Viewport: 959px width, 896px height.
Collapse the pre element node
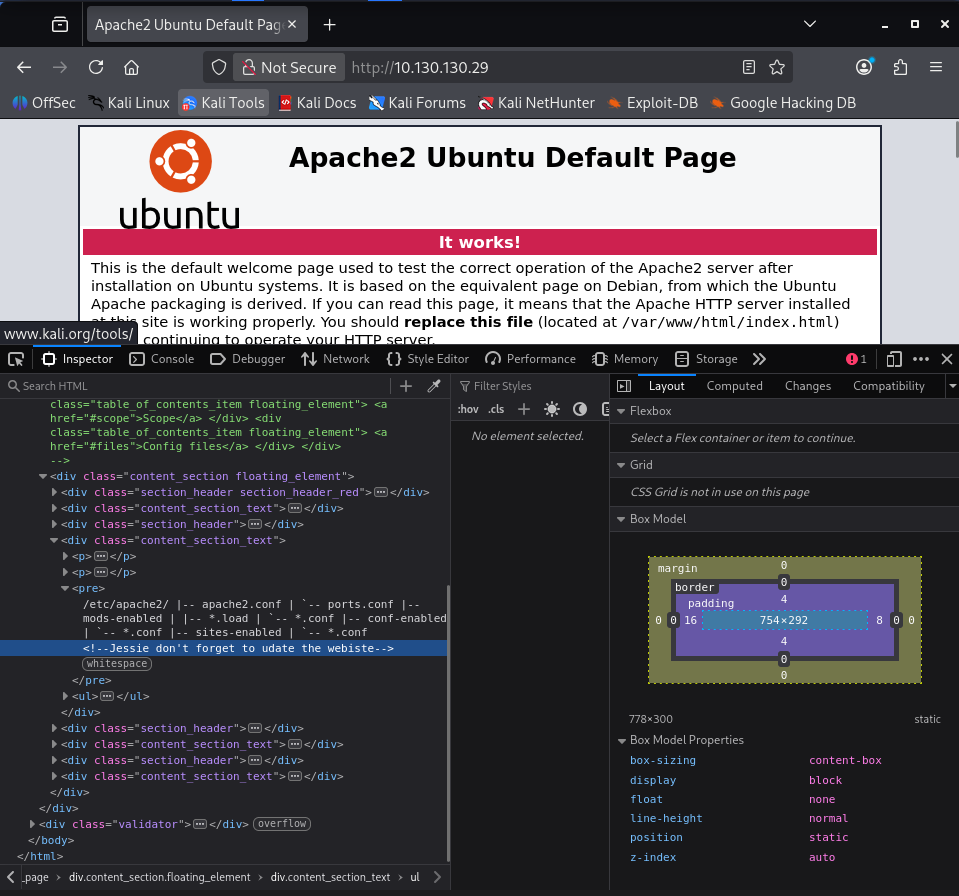(65, 588)
